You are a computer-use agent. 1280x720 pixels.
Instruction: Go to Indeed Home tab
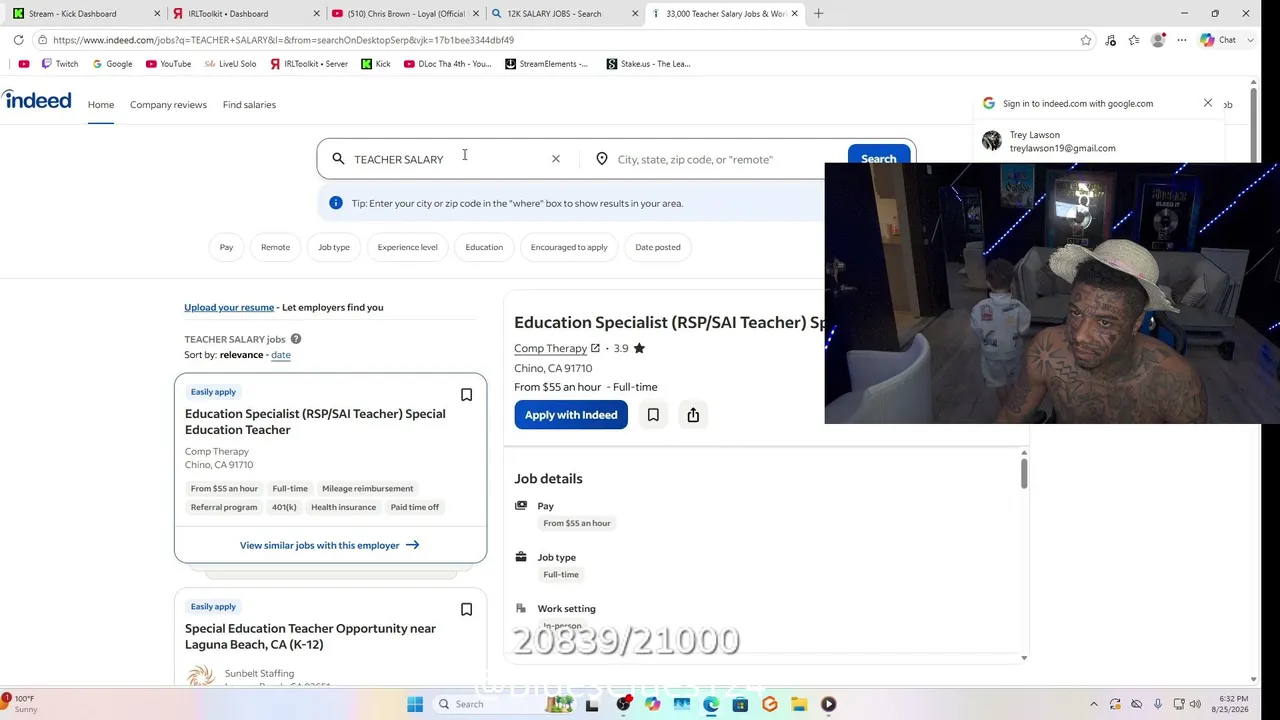(101, 104)
